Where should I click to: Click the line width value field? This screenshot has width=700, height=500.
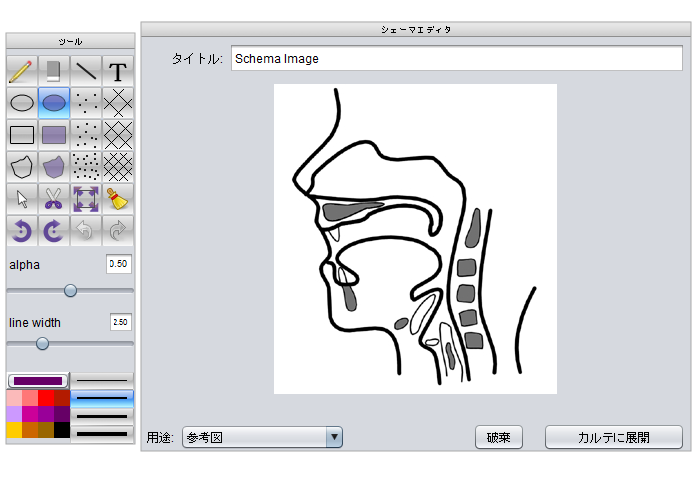pyautogui.click(x=120, y=323)
